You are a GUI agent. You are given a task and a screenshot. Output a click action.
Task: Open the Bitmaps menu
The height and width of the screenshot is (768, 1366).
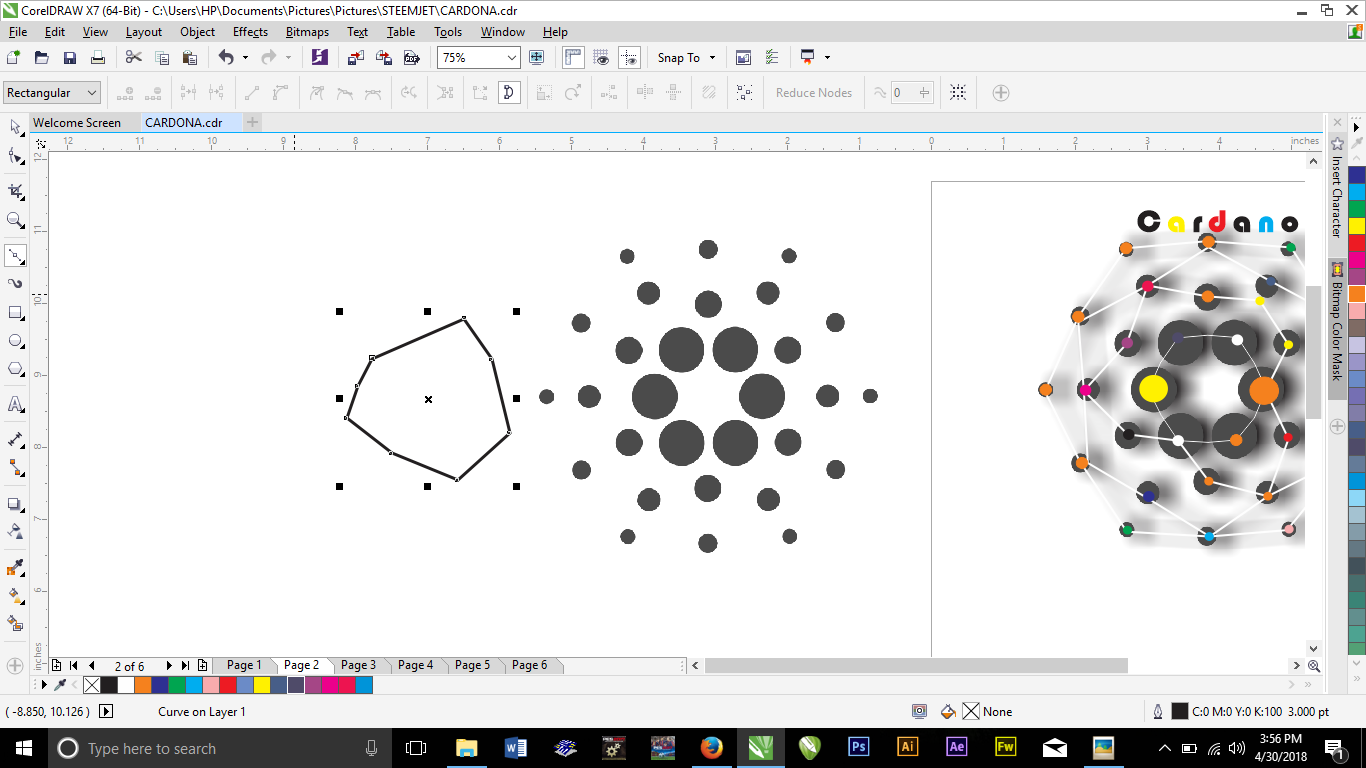(307, 31)
